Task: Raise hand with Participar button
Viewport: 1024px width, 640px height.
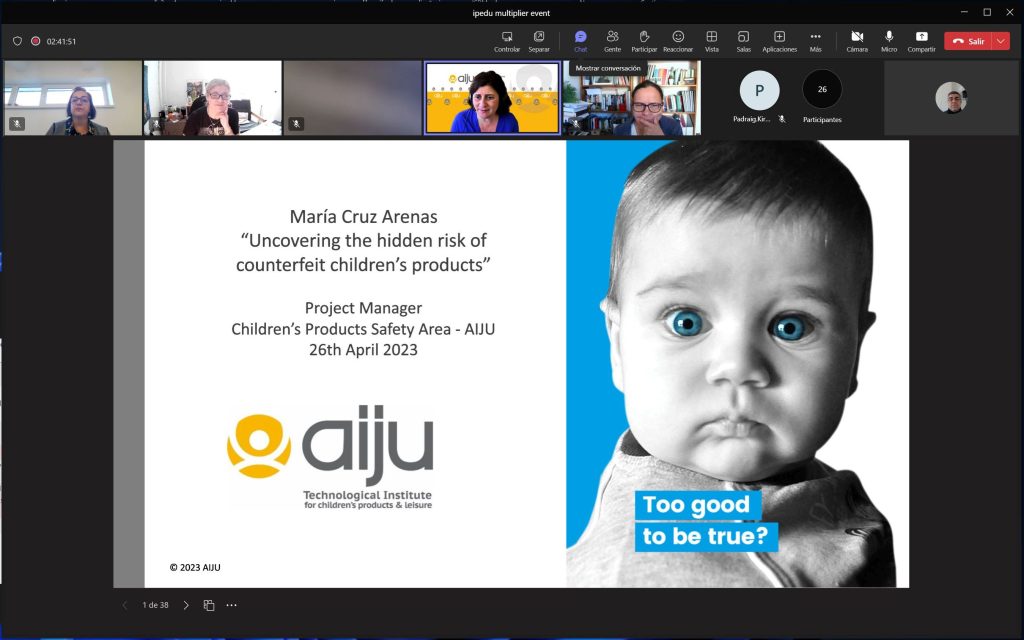Action: click(644, 41)
